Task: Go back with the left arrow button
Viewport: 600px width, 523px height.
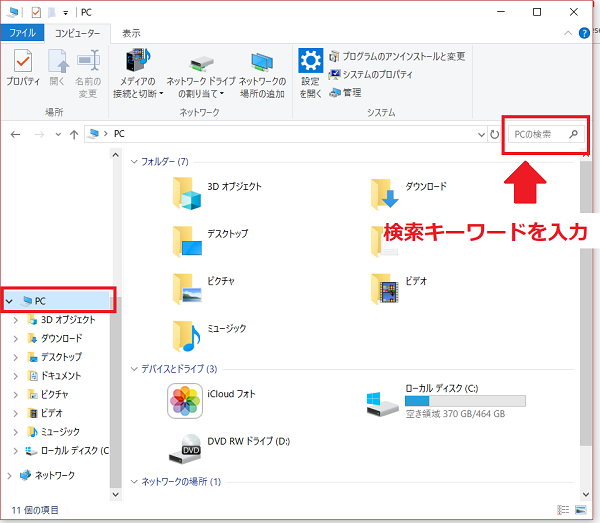Action: point(15,134)
